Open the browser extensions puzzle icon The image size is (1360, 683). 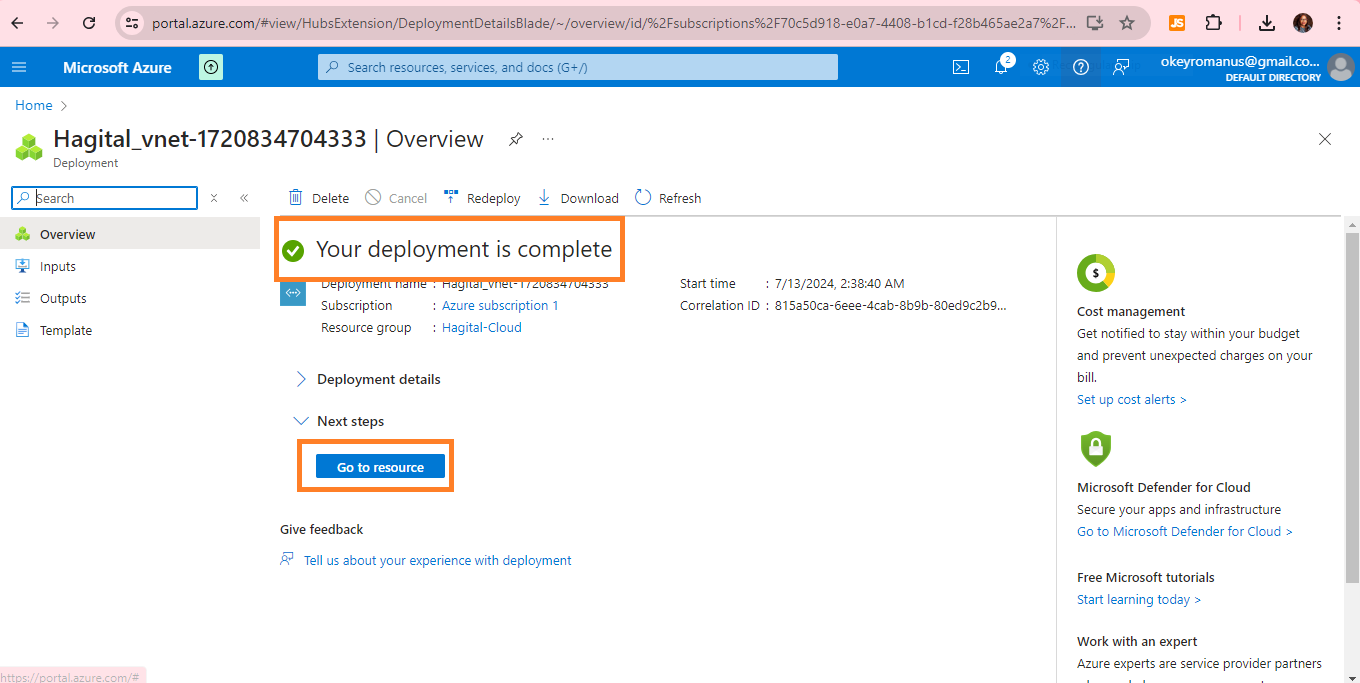pyautogui.click(x=1213, y=22)
